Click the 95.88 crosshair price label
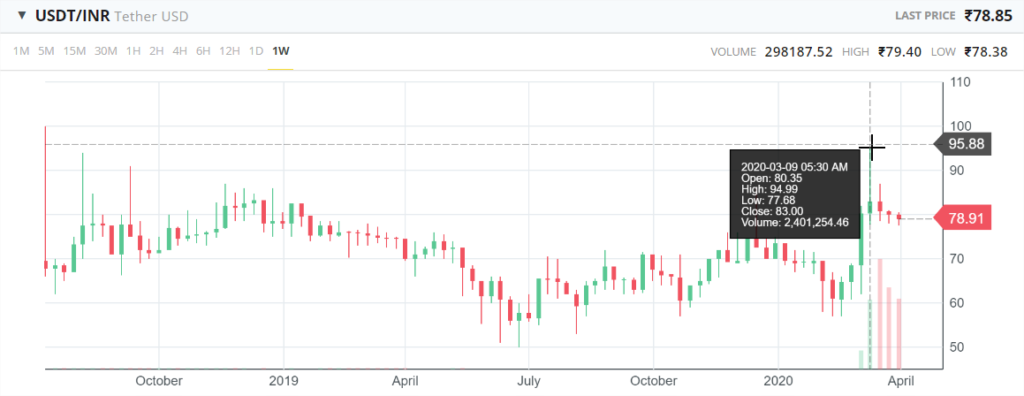1024x396 pixels. pyautogui.click(x=964, y=144)
